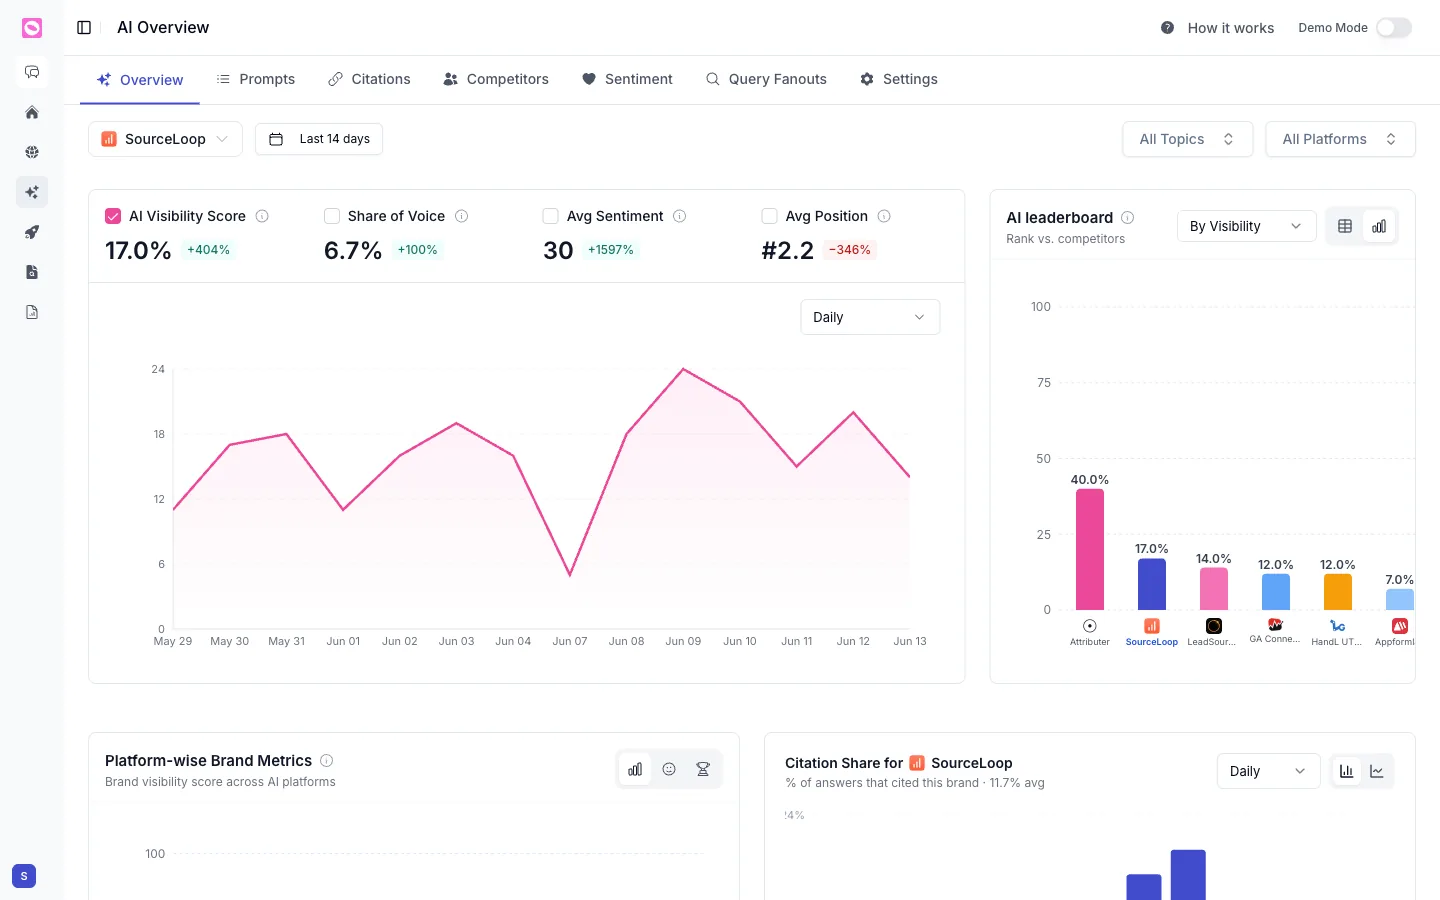This screenshot has height=900, width=1440.
Task: Show Avg Position info icon
Action: (884, 216)
